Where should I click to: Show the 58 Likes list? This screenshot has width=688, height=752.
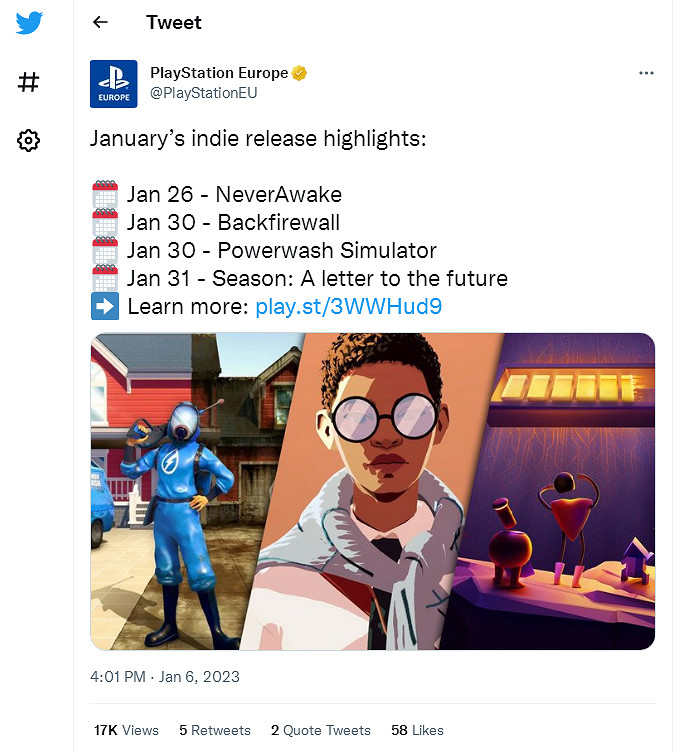tap(418, 730)
